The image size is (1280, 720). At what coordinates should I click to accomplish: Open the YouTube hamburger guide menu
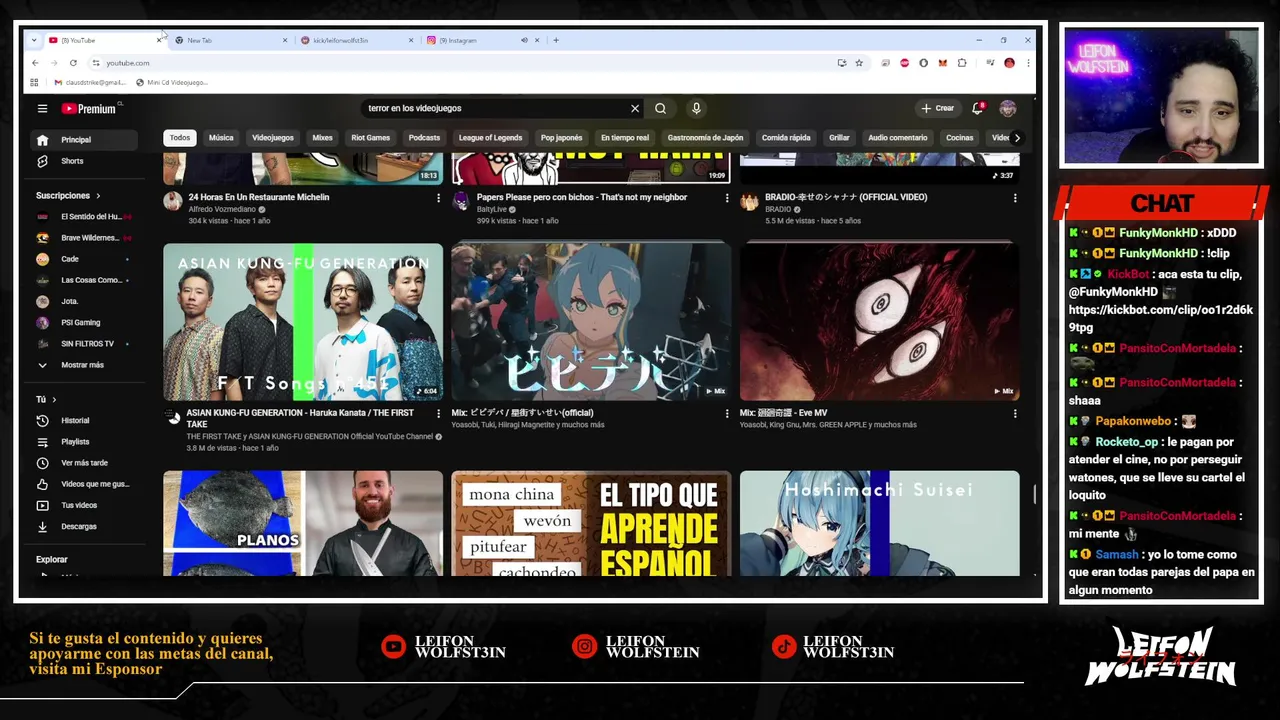click(x=42, y=108)
